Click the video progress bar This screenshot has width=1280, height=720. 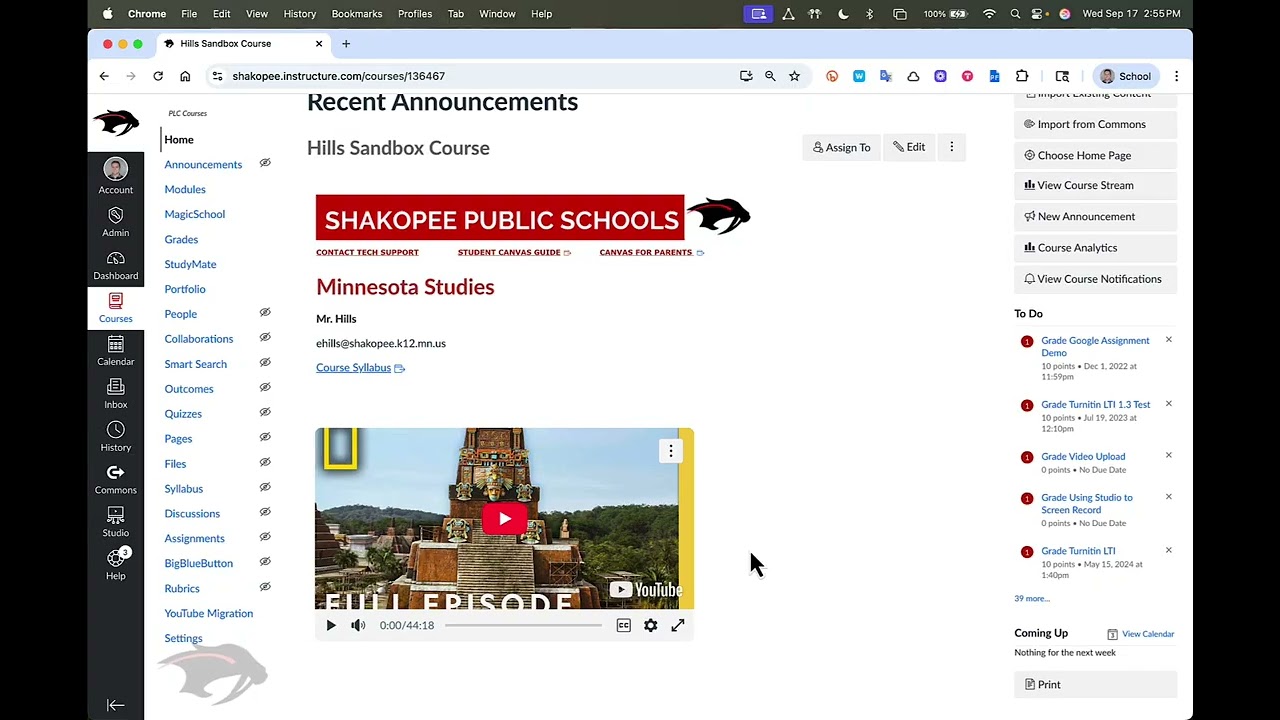(523, 625)
